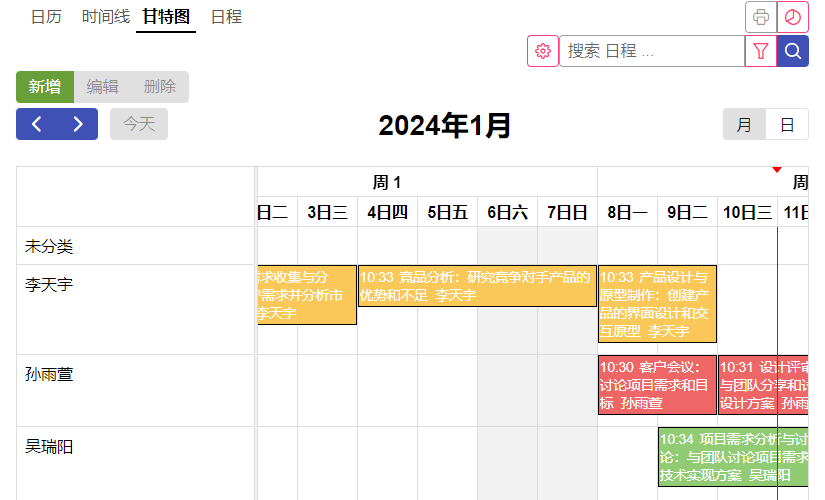The image size is (825, 500).
Task: Open the 日程 tab
Action: pyautogui.click(x=226, y=17)
